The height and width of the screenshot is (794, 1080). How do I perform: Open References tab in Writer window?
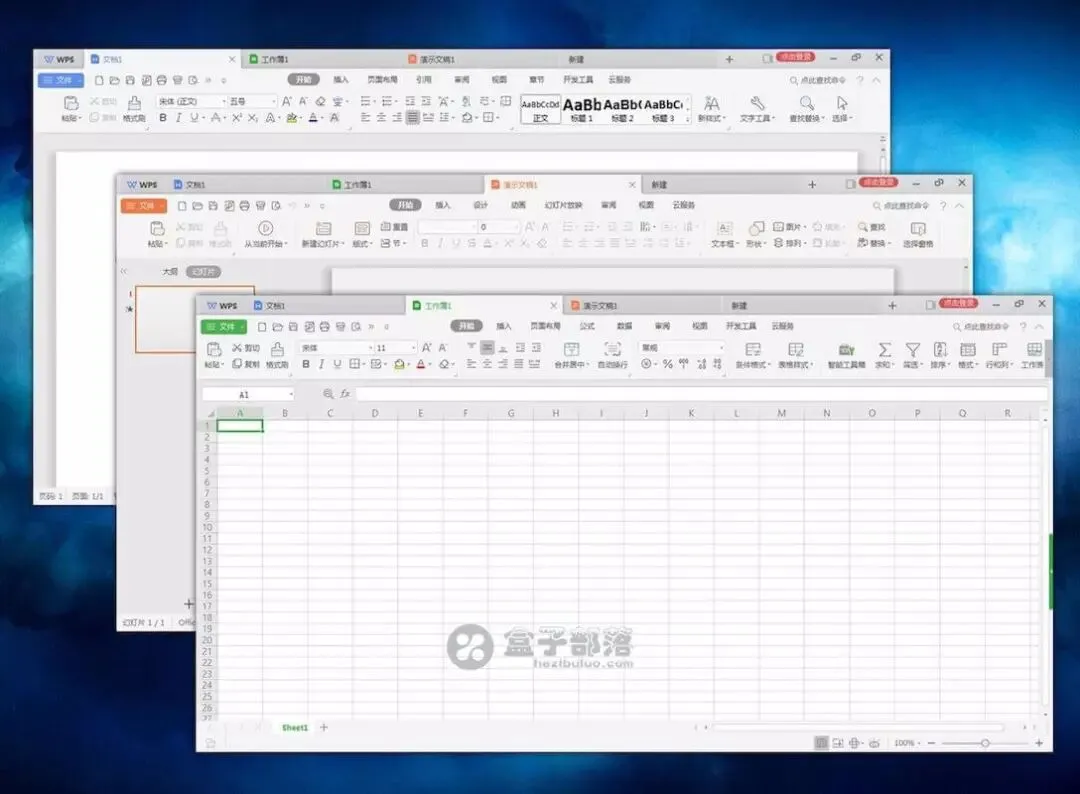pyautogui.click(x=424, y=79)
